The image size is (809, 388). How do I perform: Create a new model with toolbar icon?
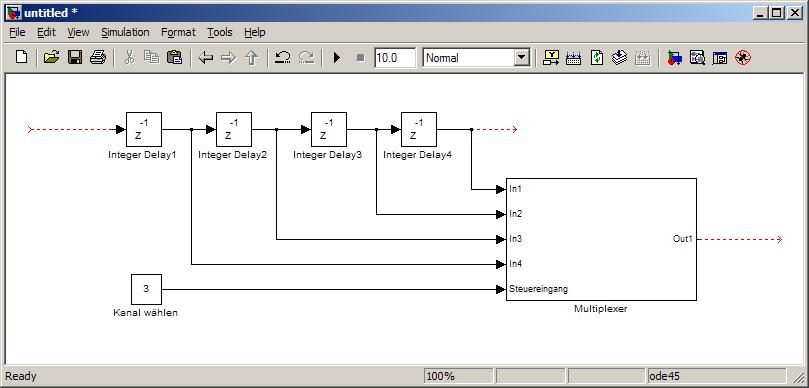[x=21, y=57]
